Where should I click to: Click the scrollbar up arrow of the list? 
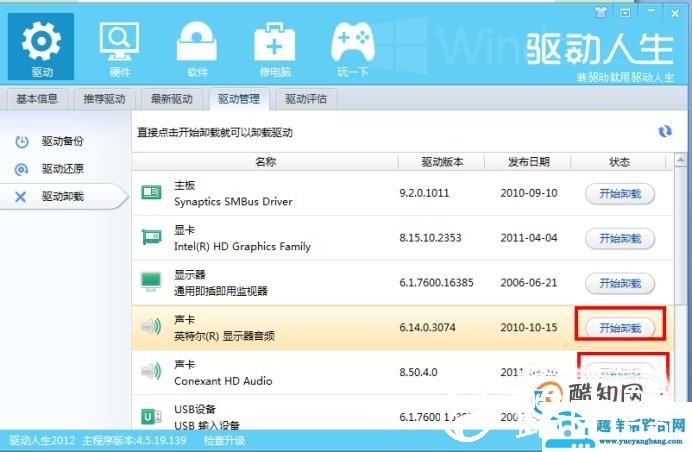[x=681, y=159]
